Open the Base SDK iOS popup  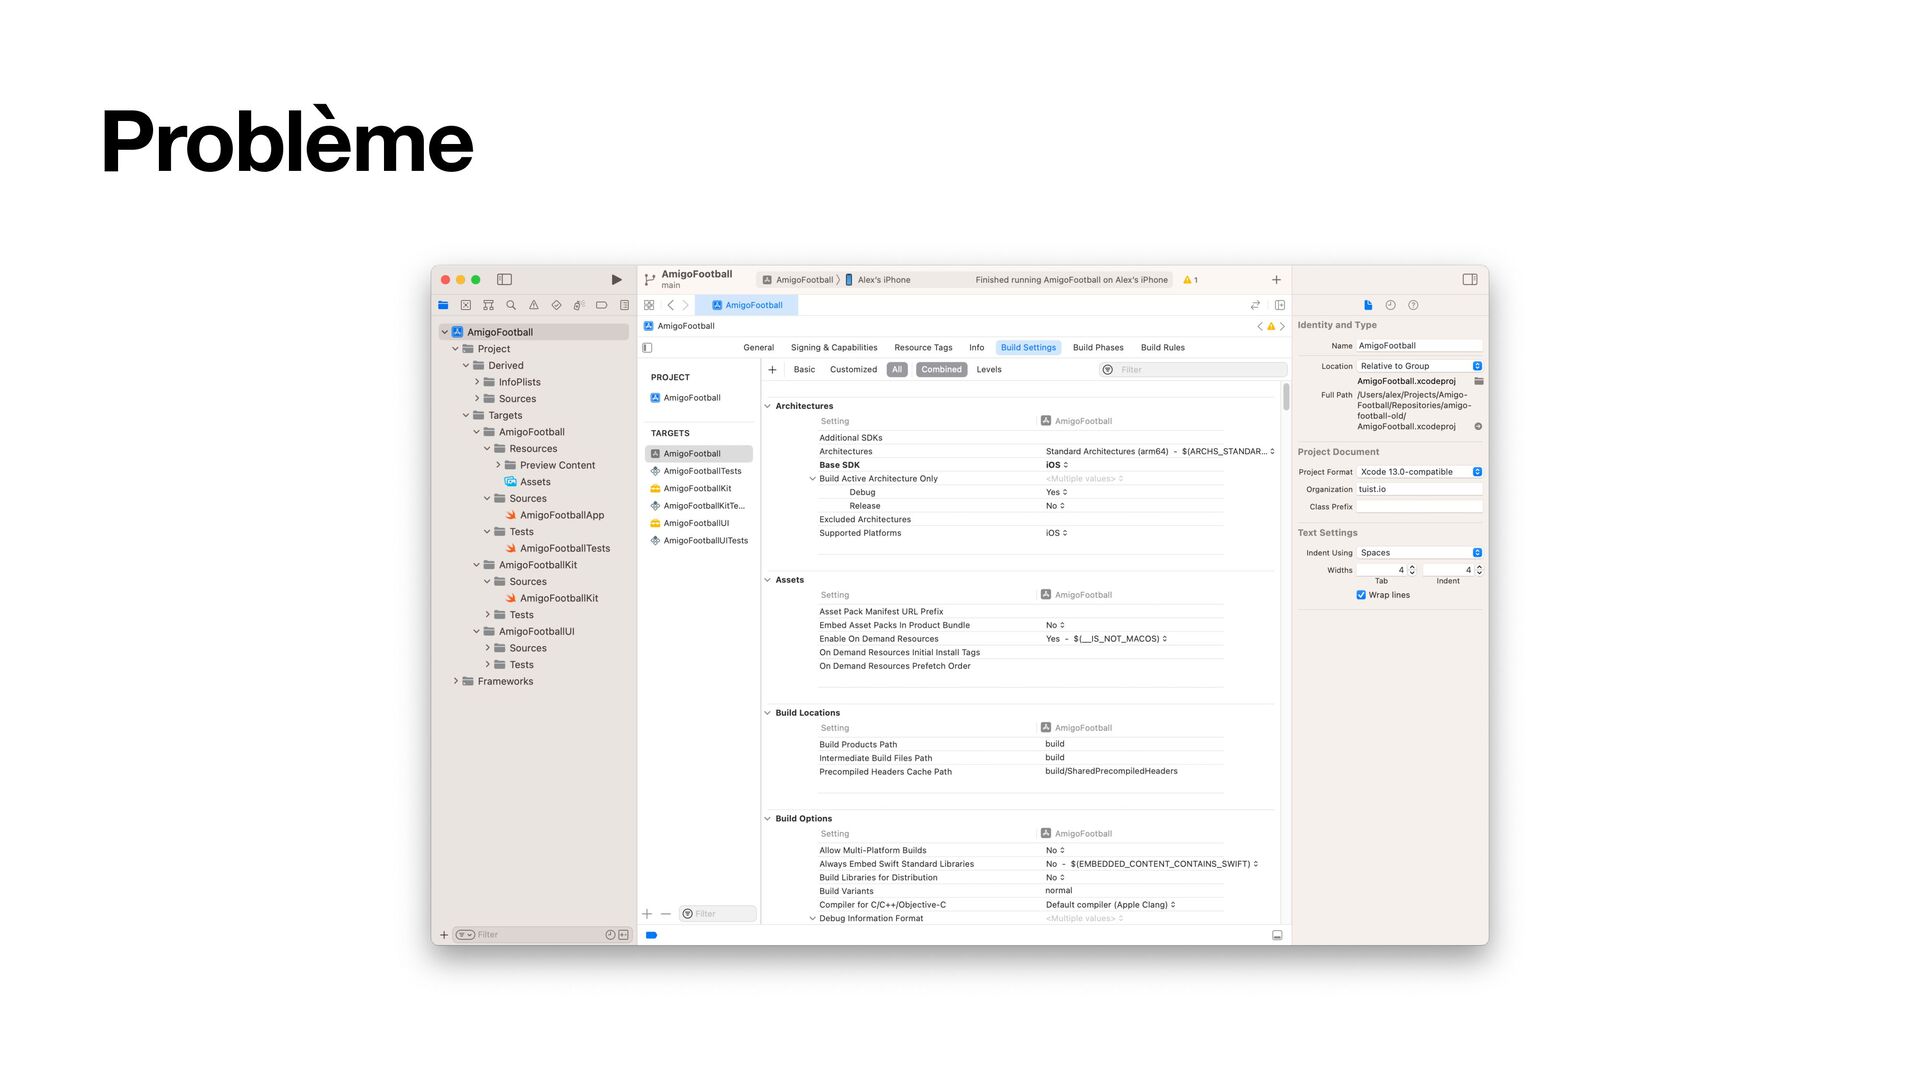pyautogui.click(x=1057, y=465)
